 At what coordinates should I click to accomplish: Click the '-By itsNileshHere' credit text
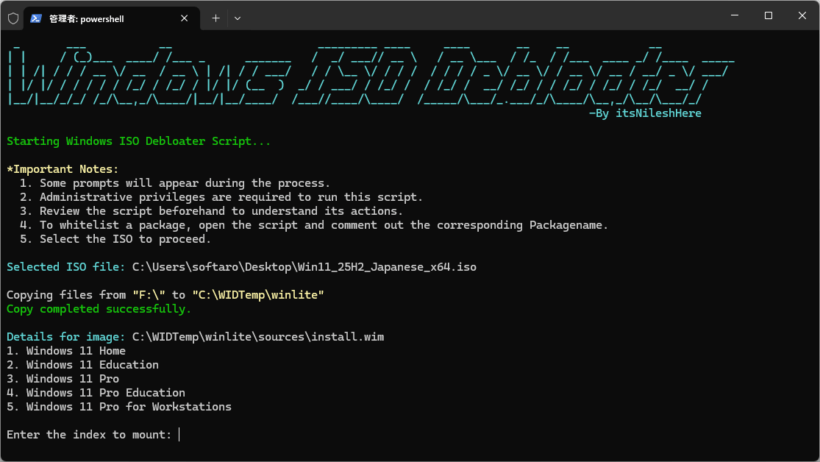tap(645, 114)
